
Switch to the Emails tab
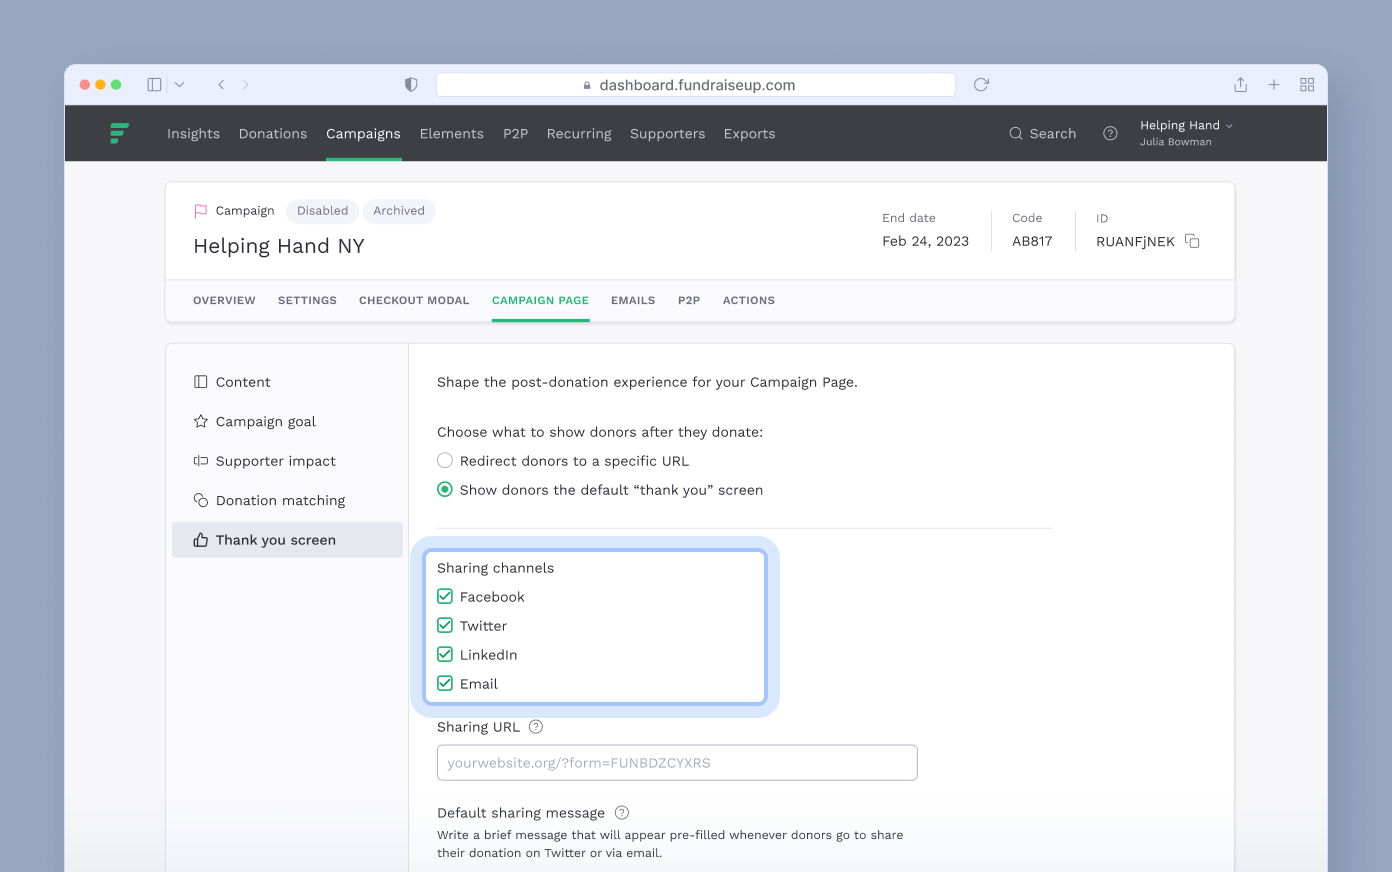coord(632,300)
